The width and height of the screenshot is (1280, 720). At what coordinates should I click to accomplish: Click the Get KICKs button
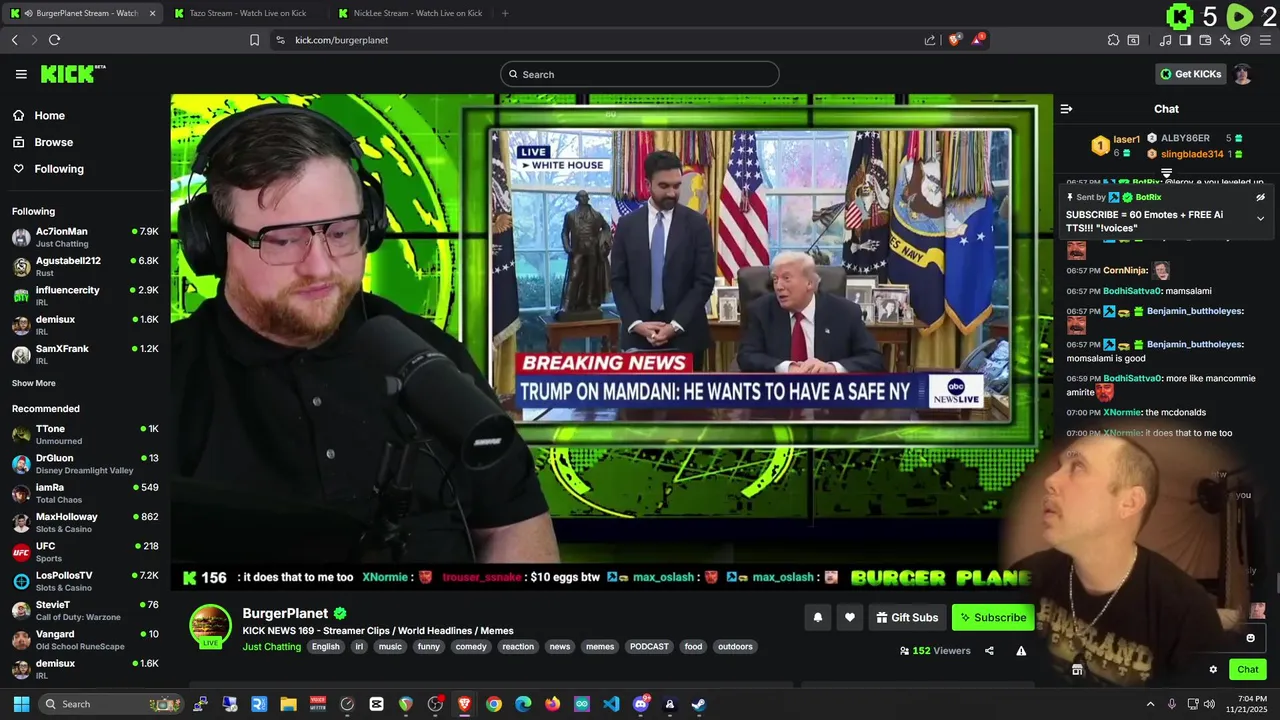click(1190, 74)
